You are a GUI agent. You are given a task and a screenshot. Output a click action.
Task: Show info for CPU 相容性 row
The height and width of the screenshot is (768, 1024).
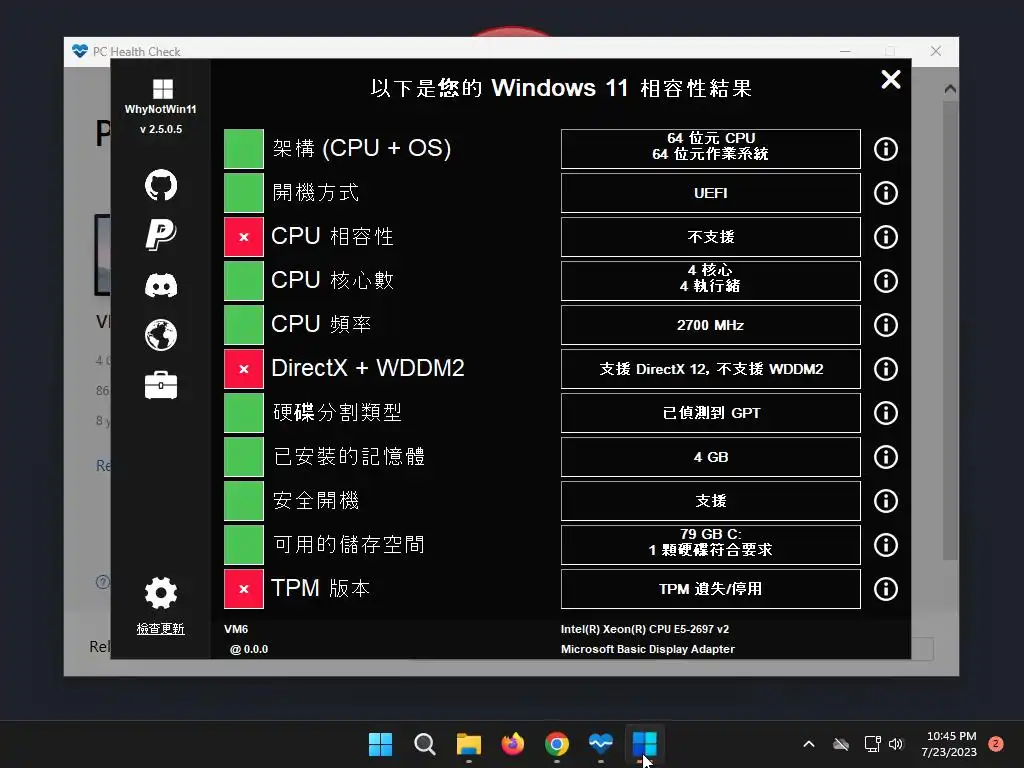[886, 237]
